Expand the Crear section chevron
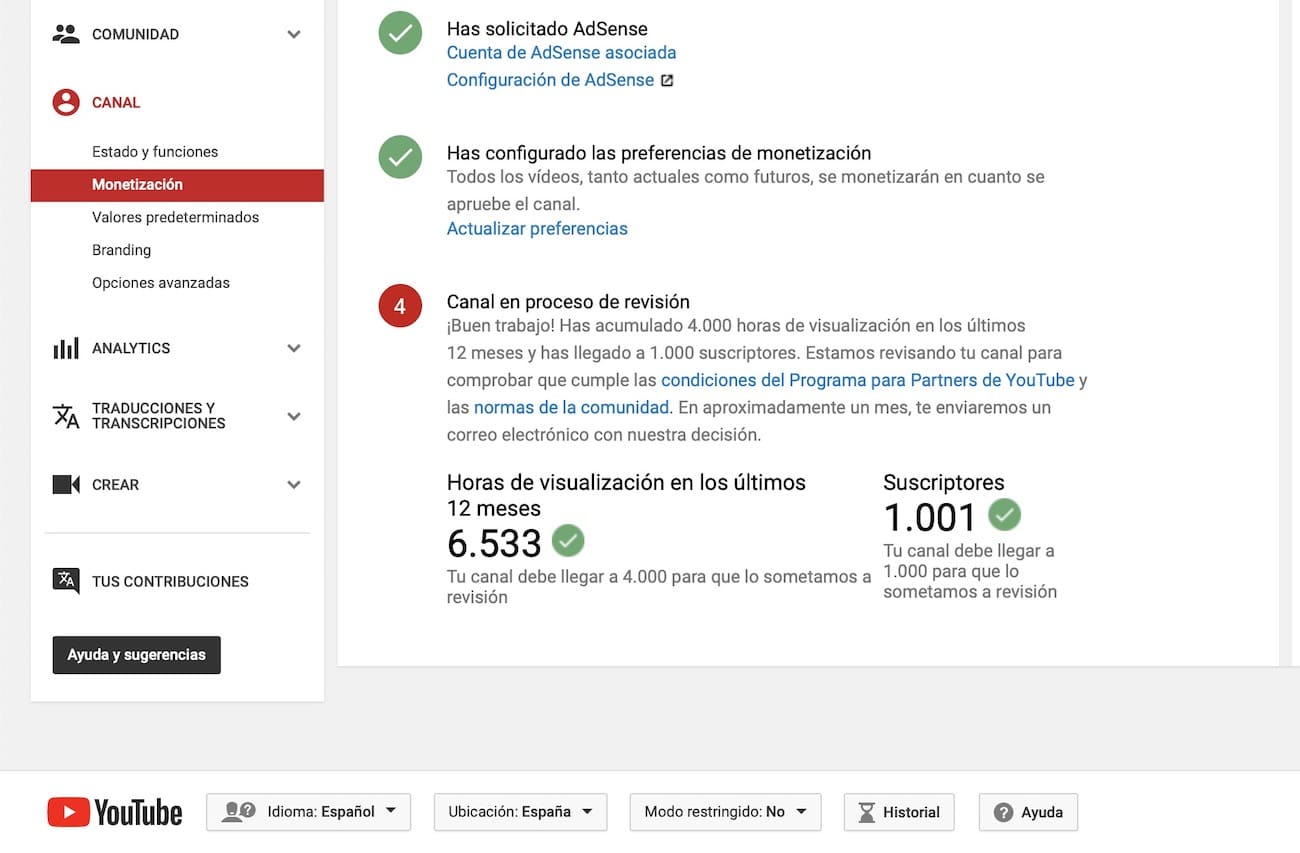The image size is (1300, 853). 294,485
